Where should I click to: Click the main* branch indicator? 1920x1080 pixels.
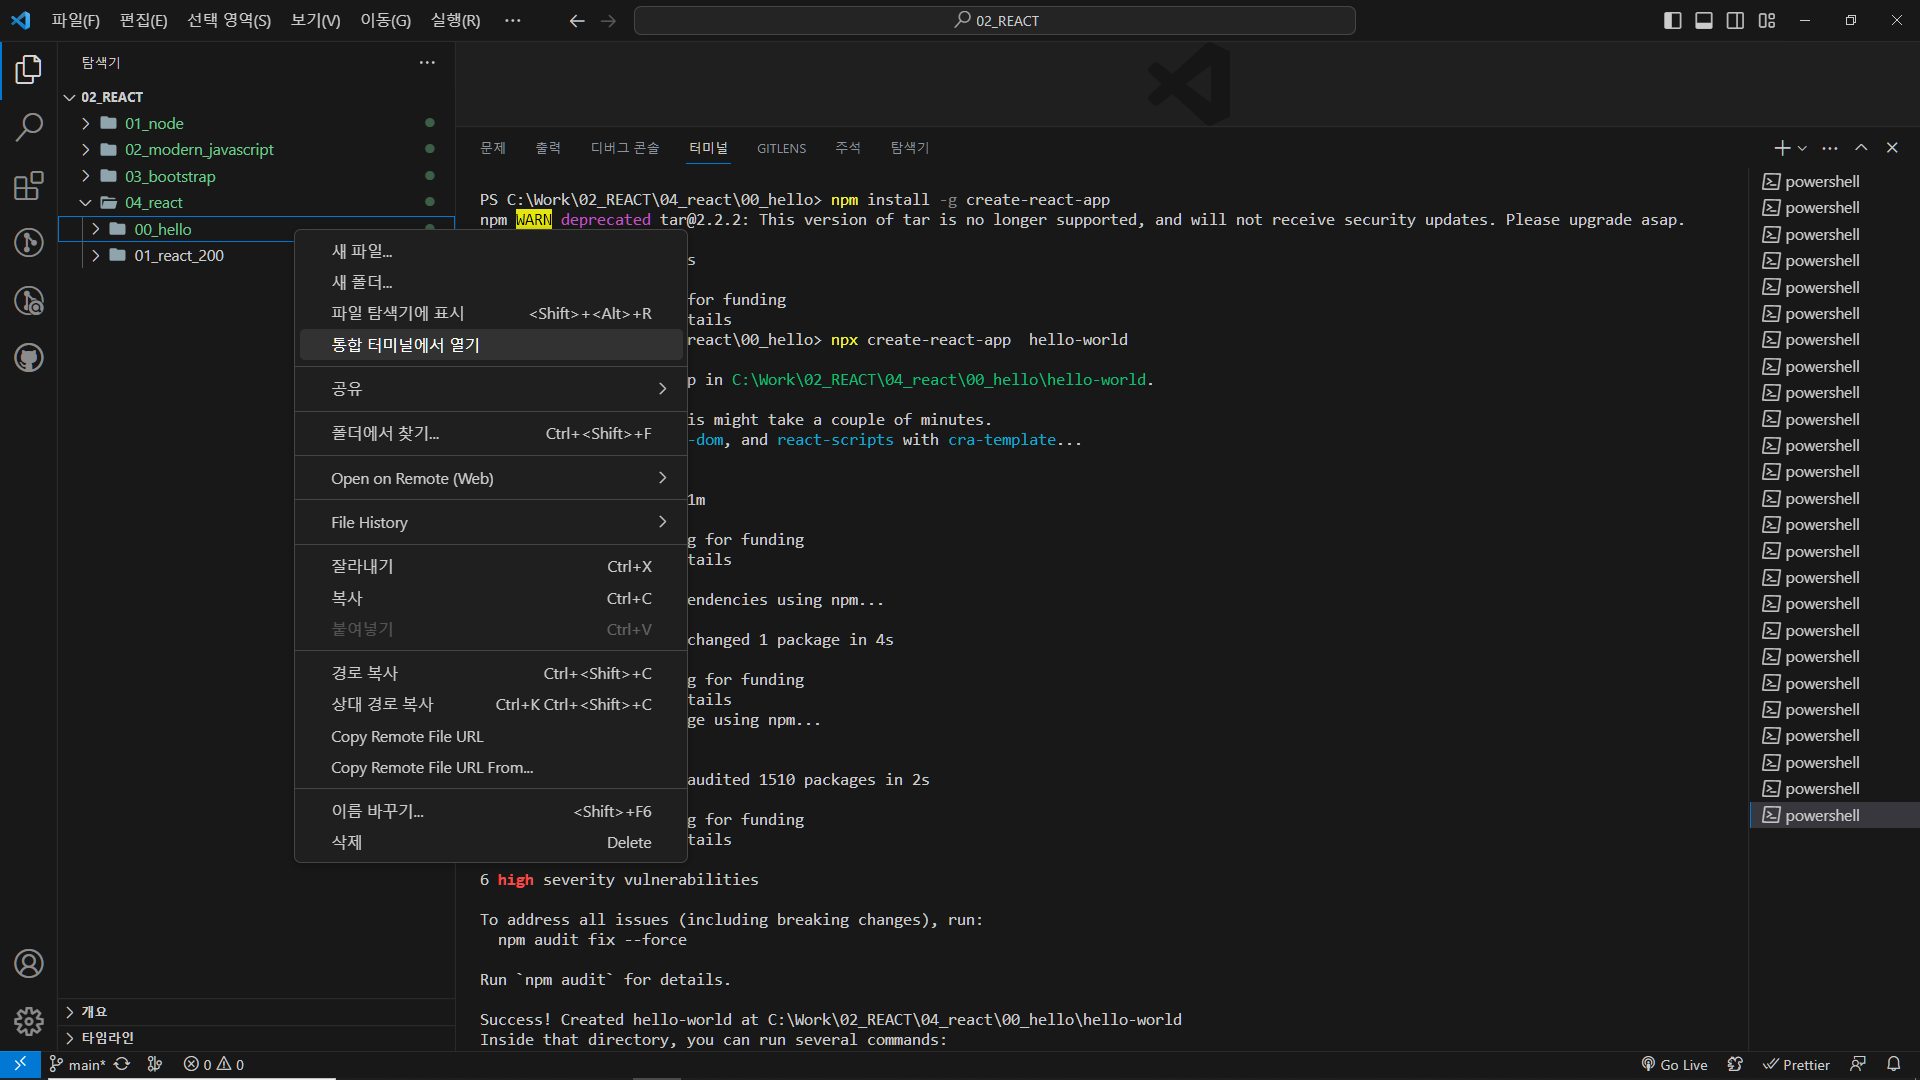78,1065
